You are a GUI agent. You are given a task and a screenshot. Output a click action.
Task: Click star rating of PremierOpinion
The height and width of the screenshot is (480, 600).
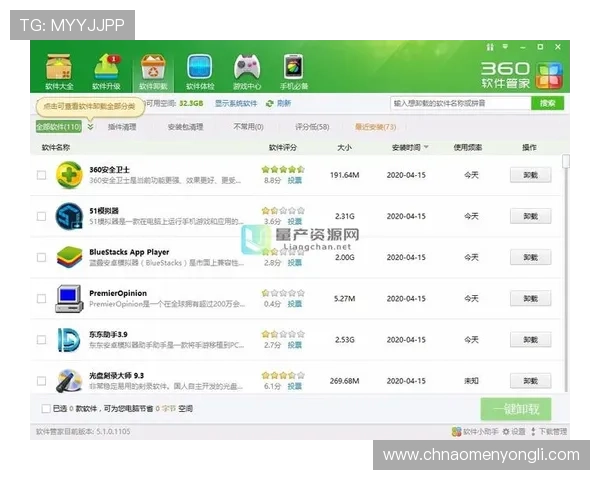tap(283, 293)
